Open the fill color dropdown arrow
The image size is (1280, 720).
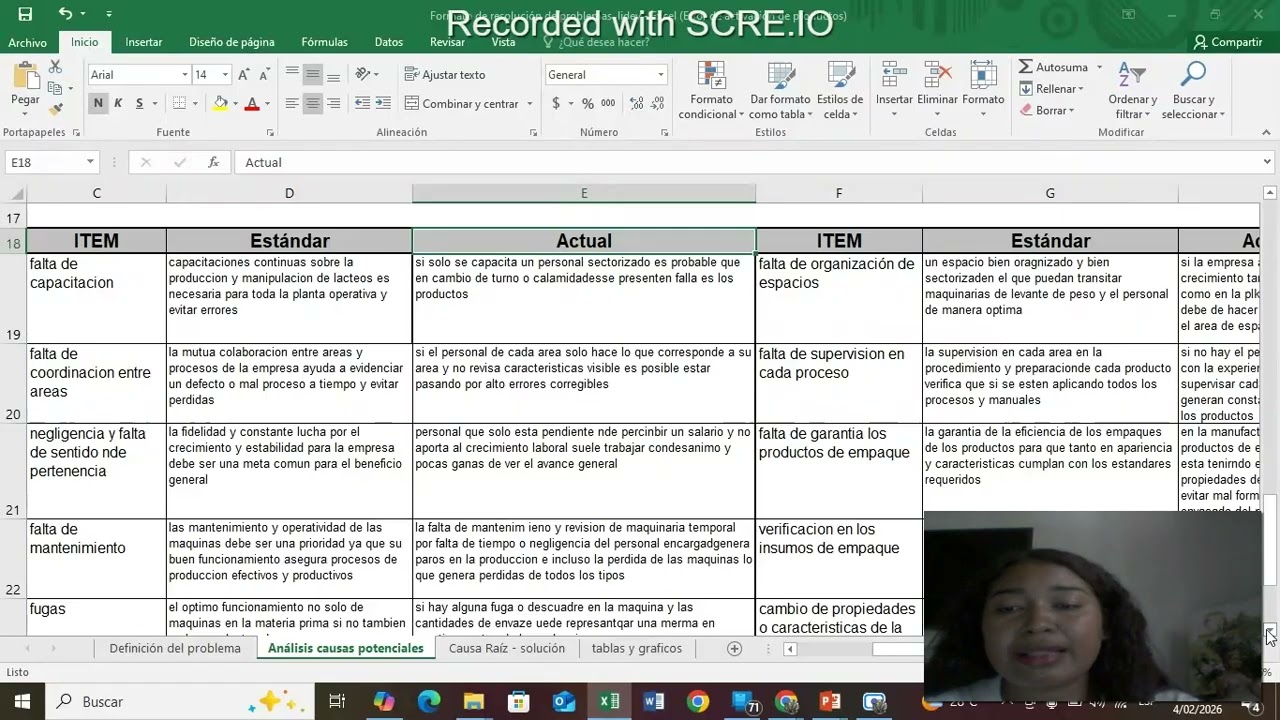[235, 104]
